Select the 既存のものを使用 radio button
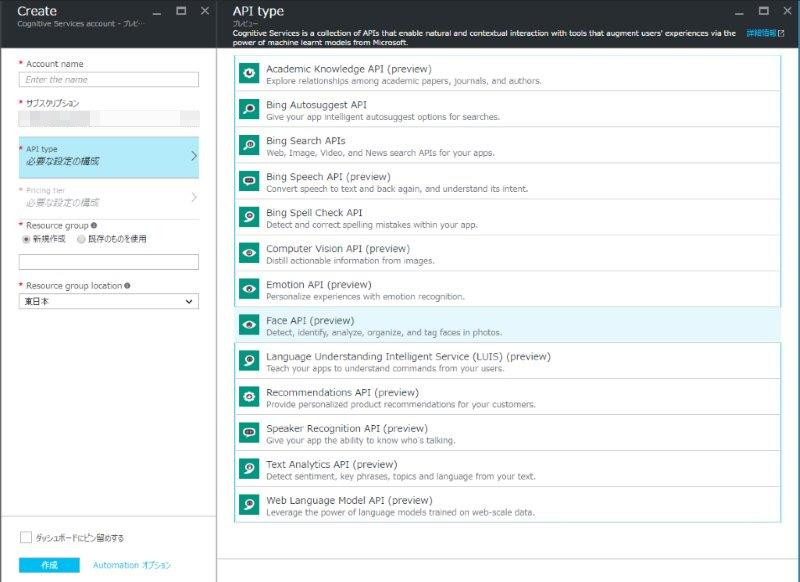The height and width of the screenshot is (582, 800). coord(81,239)
